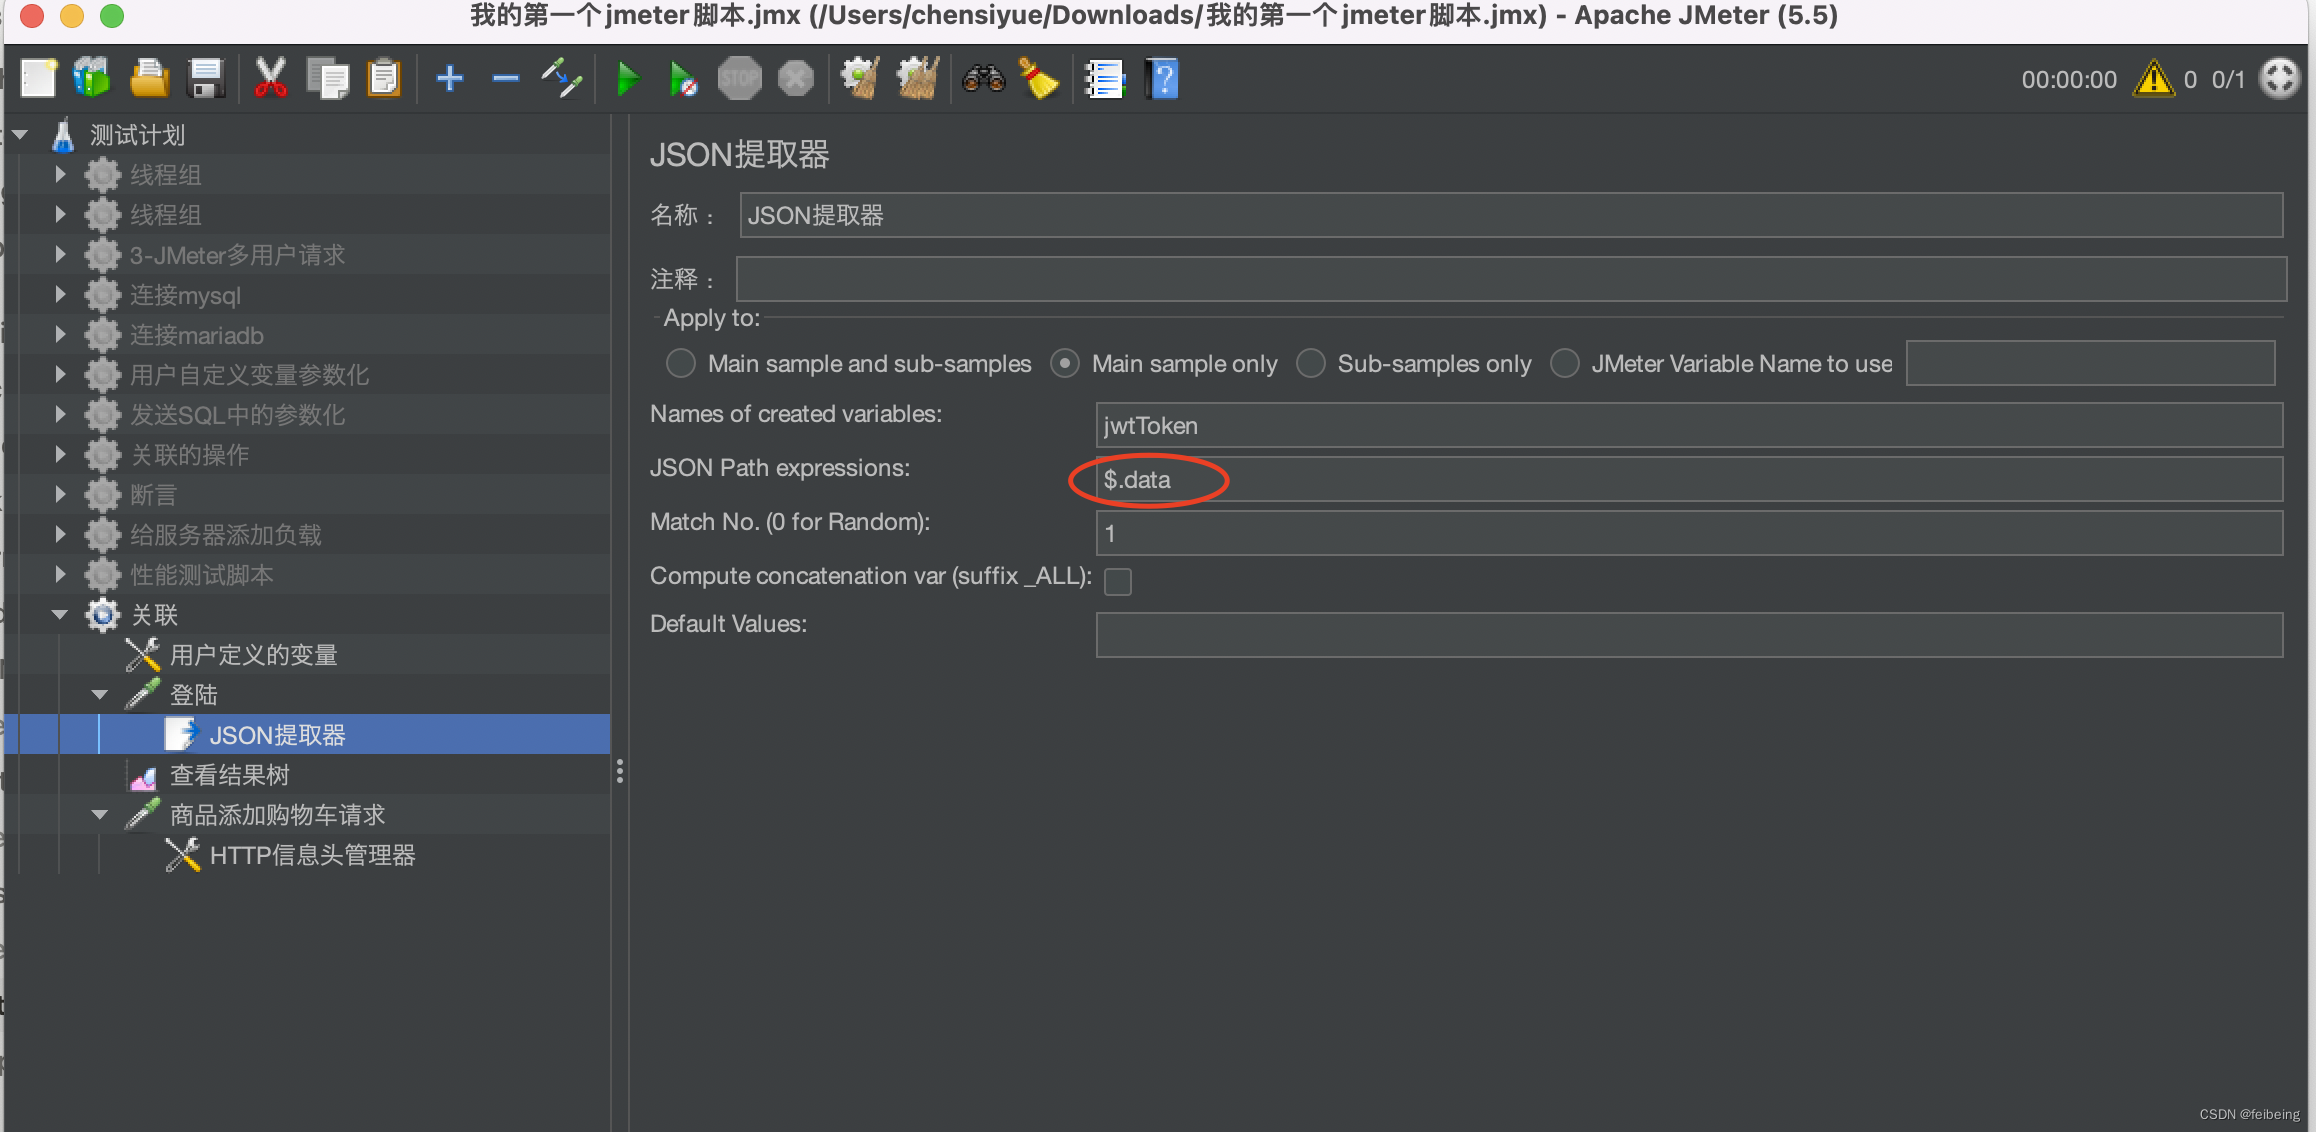This screenshot has height=1132, width=2316.
Task: Click the Default Values input field
Action: pyautogui.click(x=1689, y=635)
